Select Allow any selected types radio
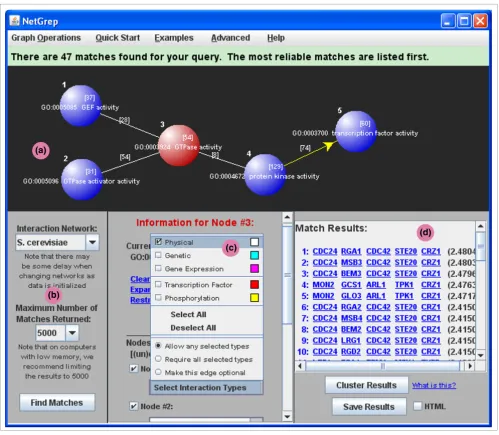Viewport: 499px width, 435px height. click(158, 346)
